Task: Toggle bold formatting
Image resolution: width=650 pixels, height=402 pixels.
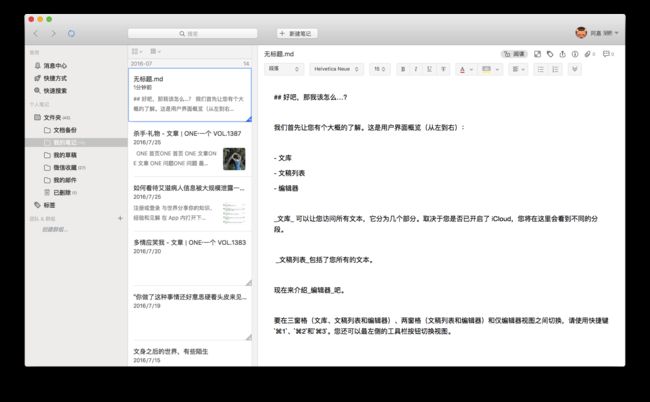Action: (x=403, y=69)
